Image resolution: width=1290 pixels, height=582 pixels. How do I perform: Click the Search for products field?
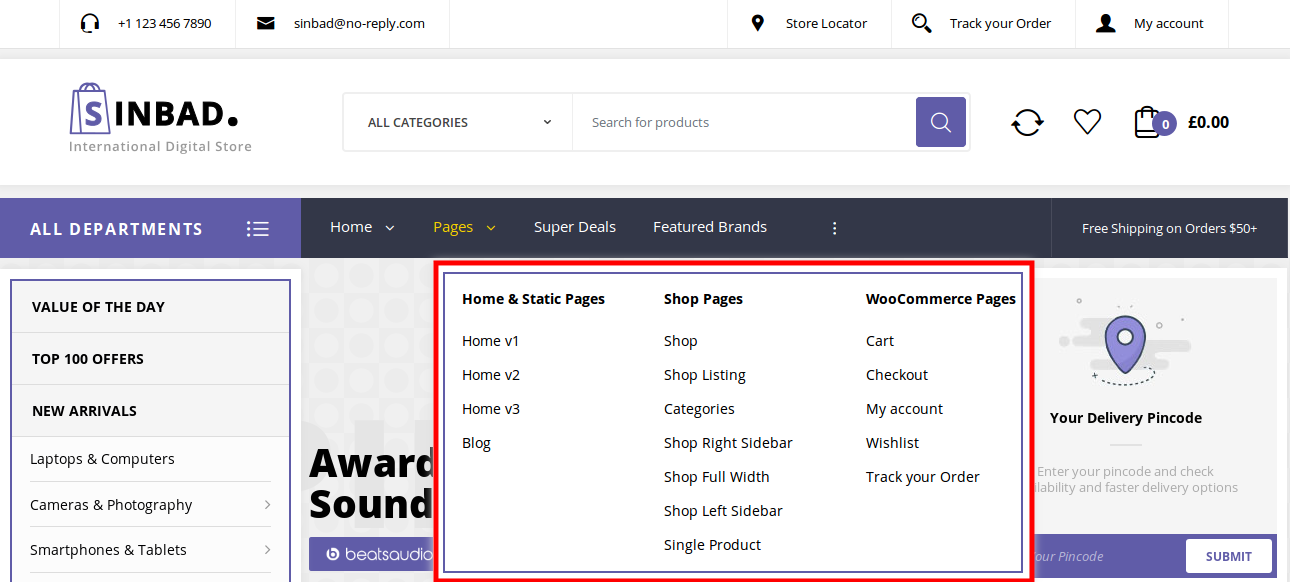(x=744, y=122)
